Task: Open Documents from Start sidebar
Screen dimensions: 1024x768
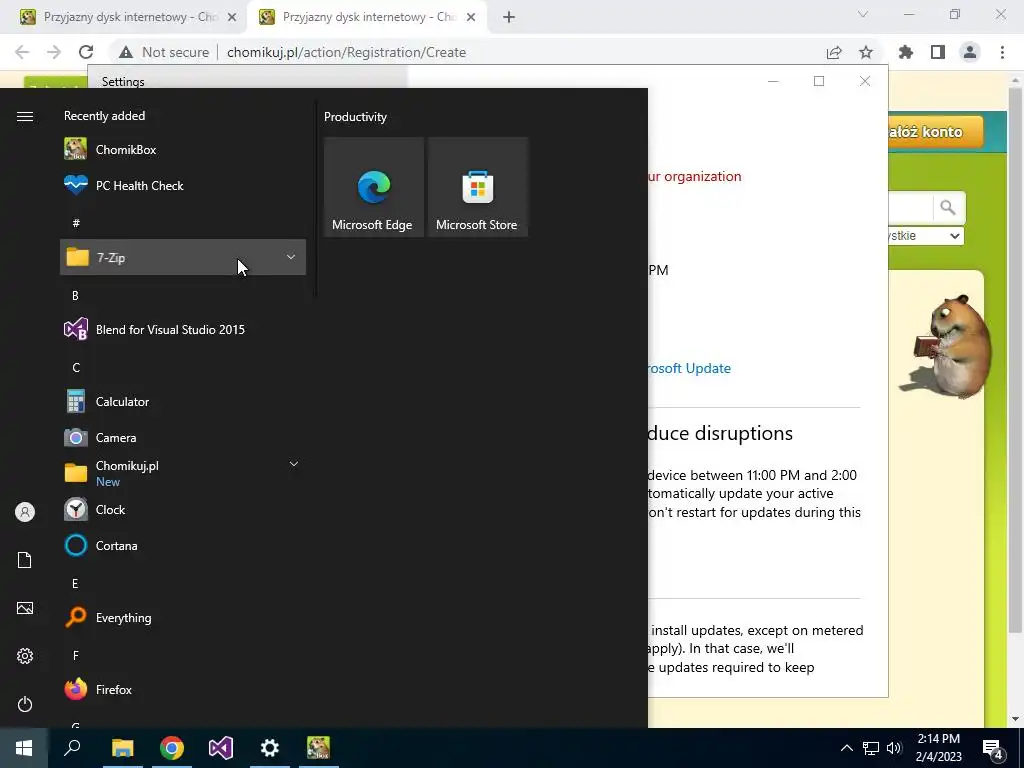Action: tap(25, 560)
